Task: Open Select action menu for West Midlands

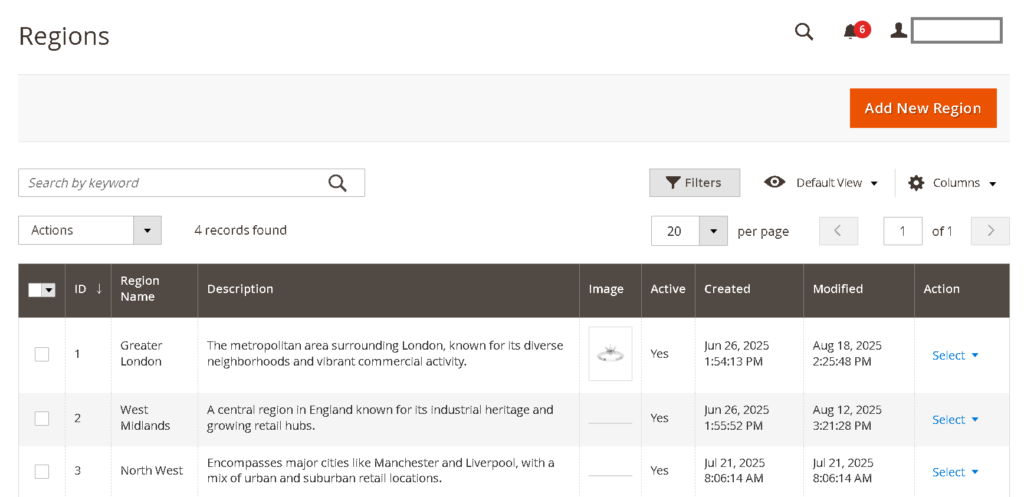Action: (x=955, y=419)
